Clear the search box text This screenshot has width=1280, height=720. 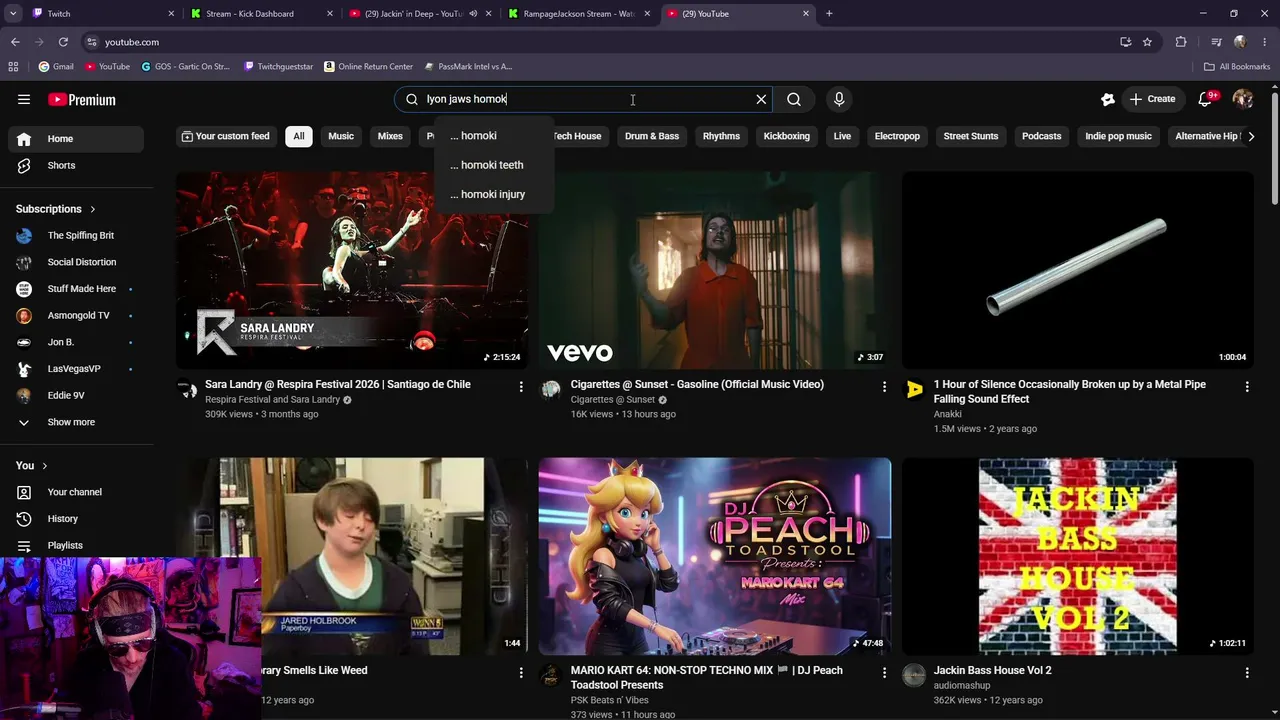click(x=761, y=99)
